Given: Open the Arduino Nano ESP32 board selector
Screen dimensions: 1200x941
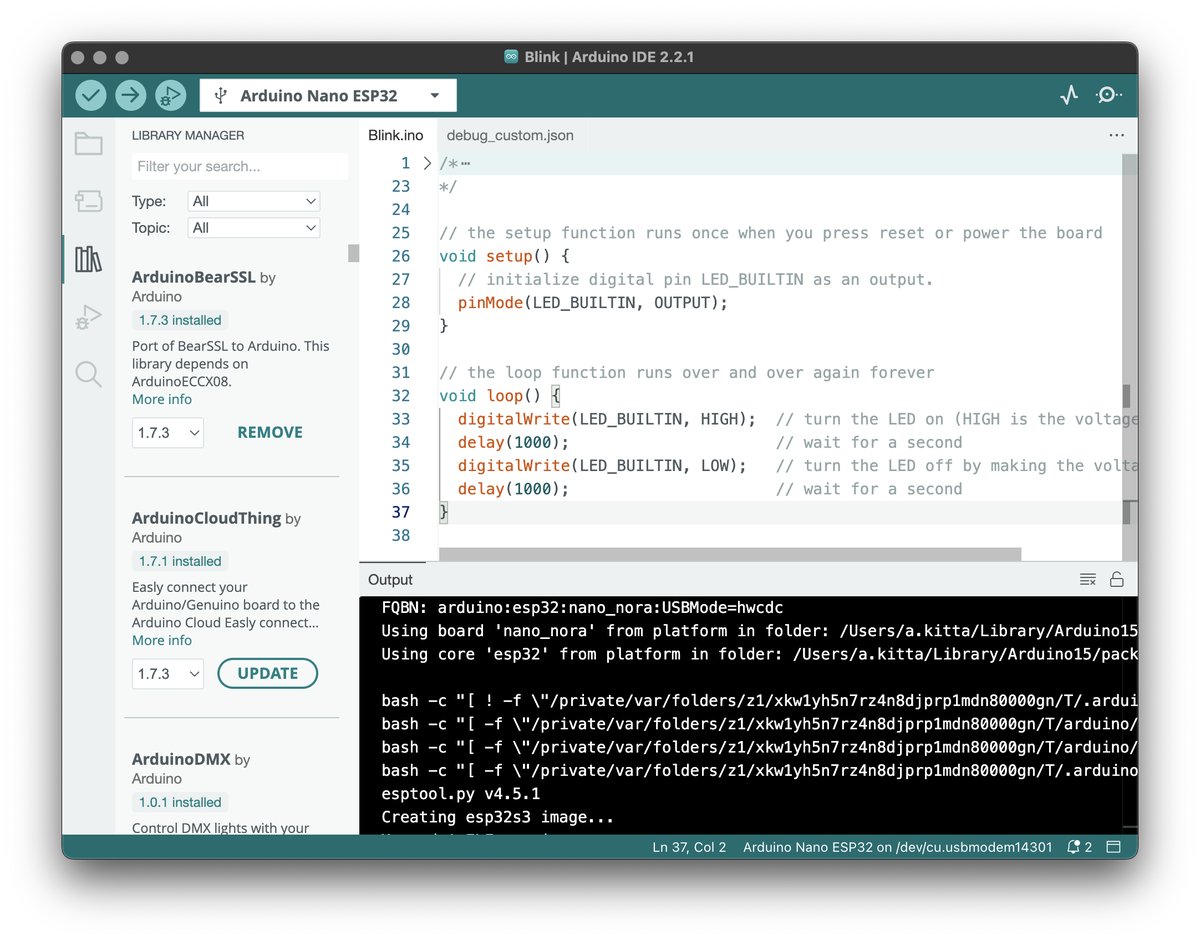Looking at the screenshot, I should pyautogui.click(x=327, y=94).
